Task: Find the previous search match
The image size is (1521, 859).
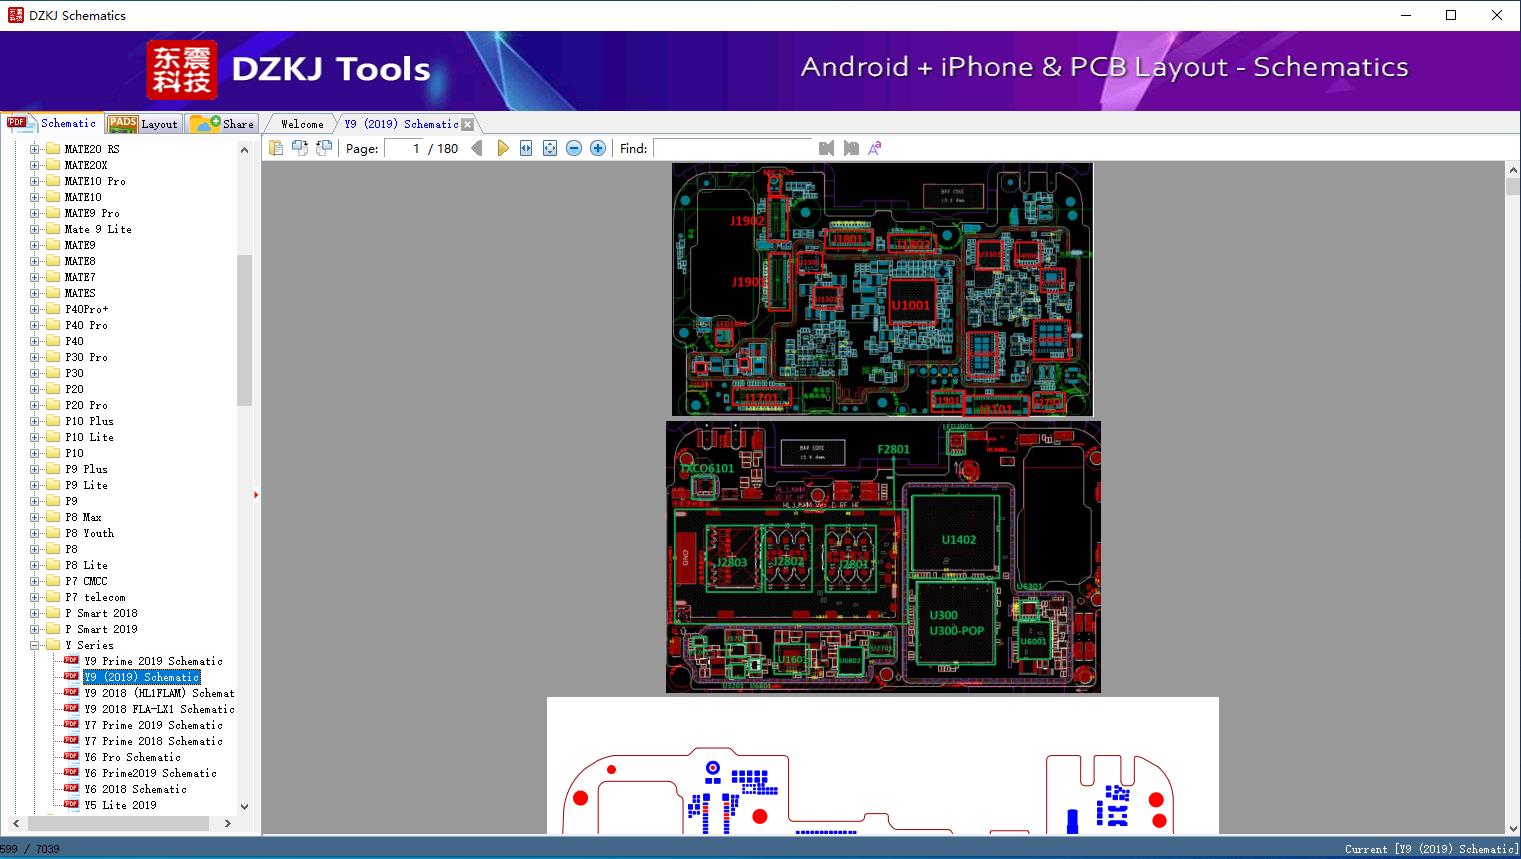Action: [x=826, y=148]
